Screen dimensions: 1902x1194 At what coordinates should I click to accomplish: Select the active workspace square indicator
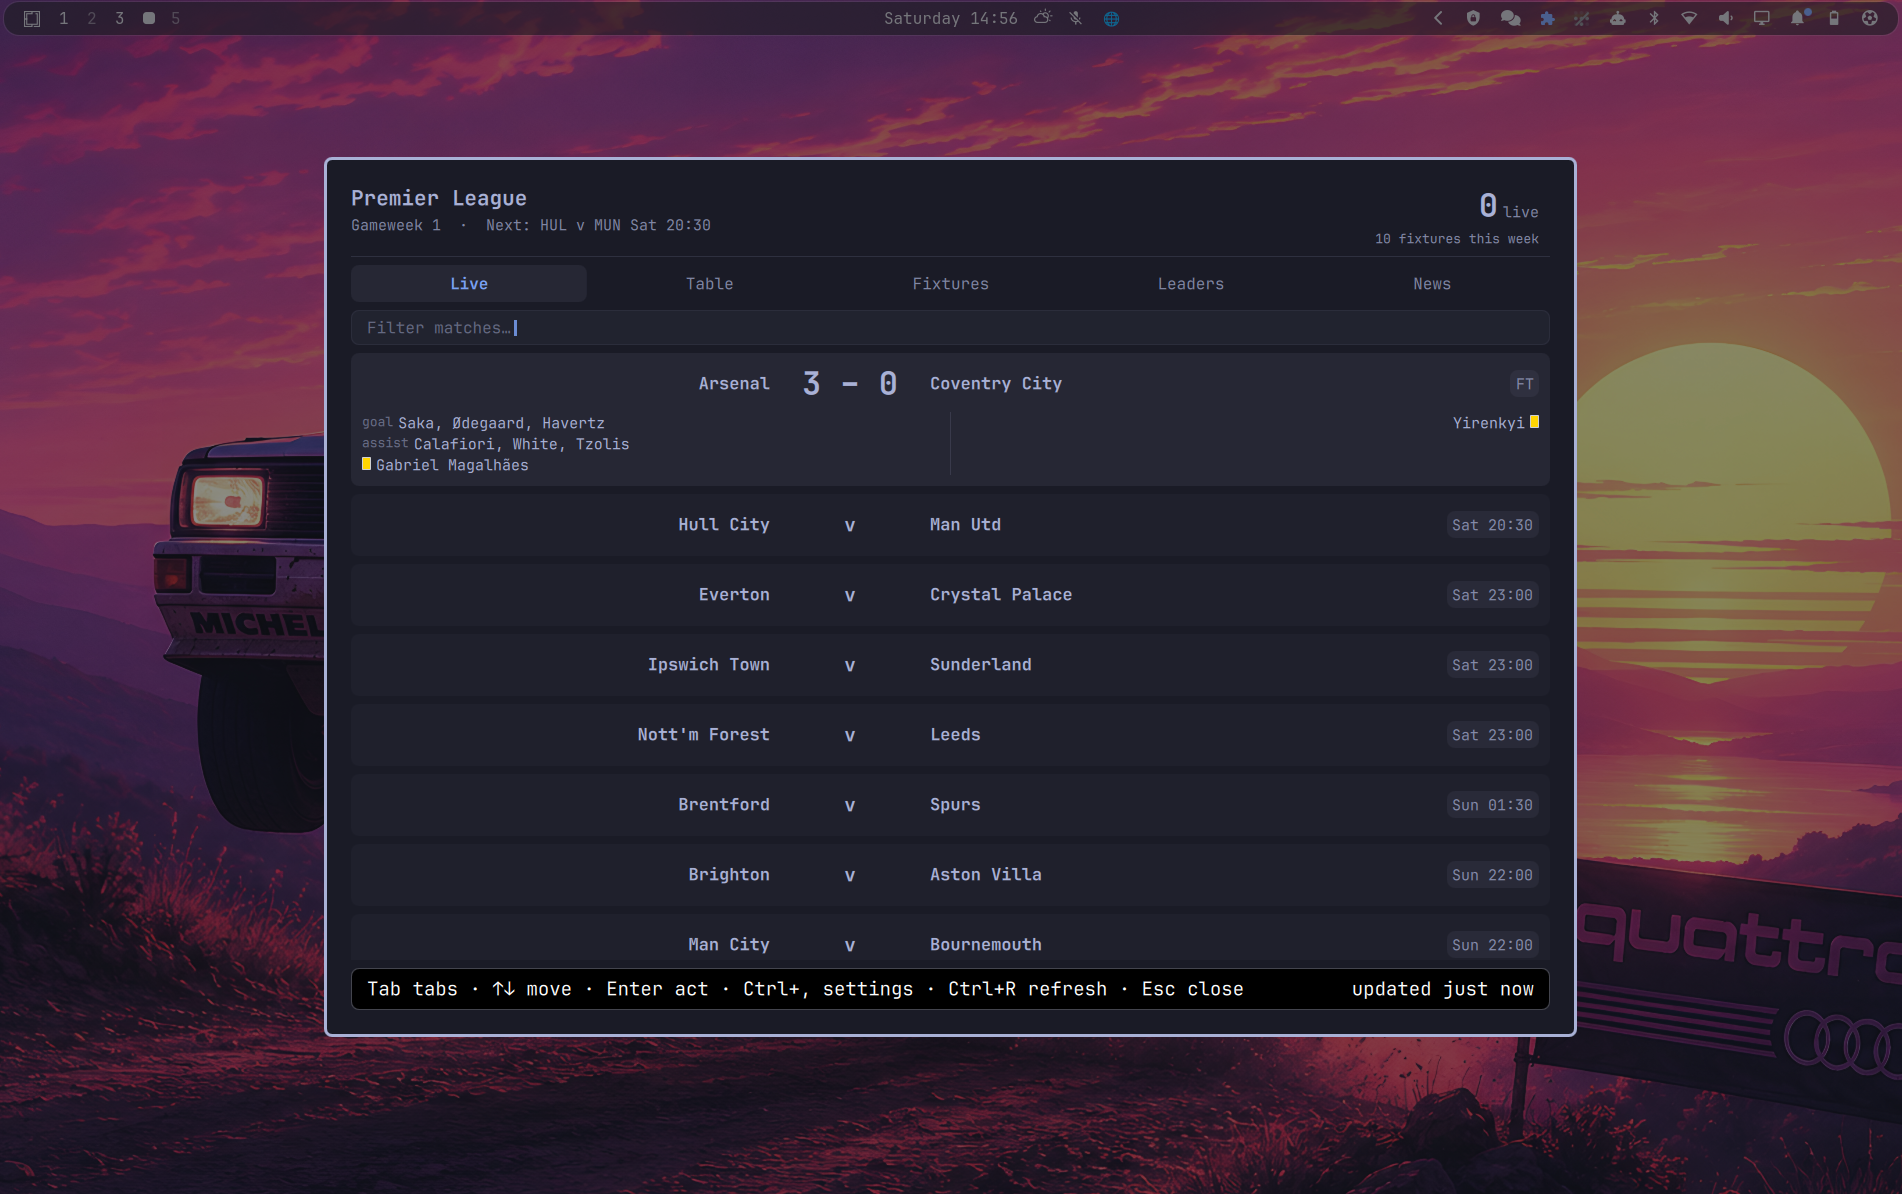[148, 18]
